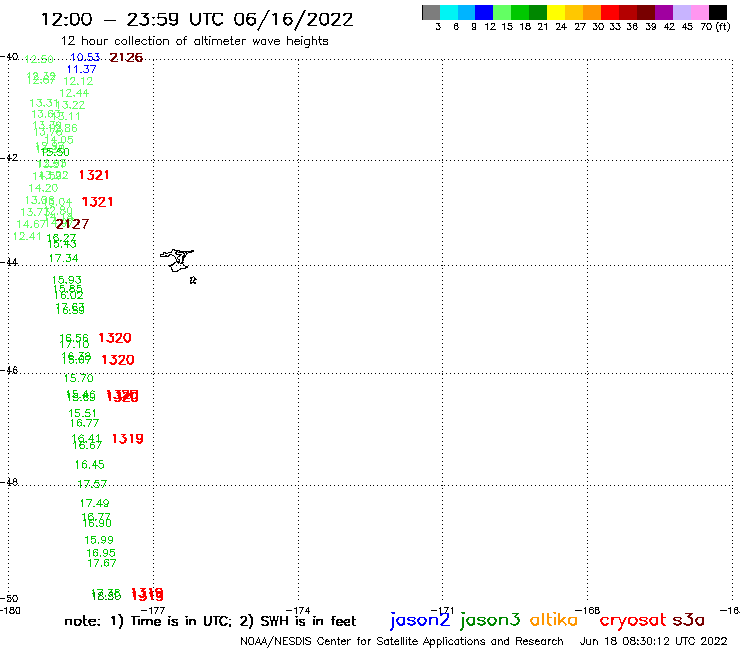The height and width of the screenshot is (650, 740).
Task: Select the -46 latitude axis label
Action: (x=9, y=370)
